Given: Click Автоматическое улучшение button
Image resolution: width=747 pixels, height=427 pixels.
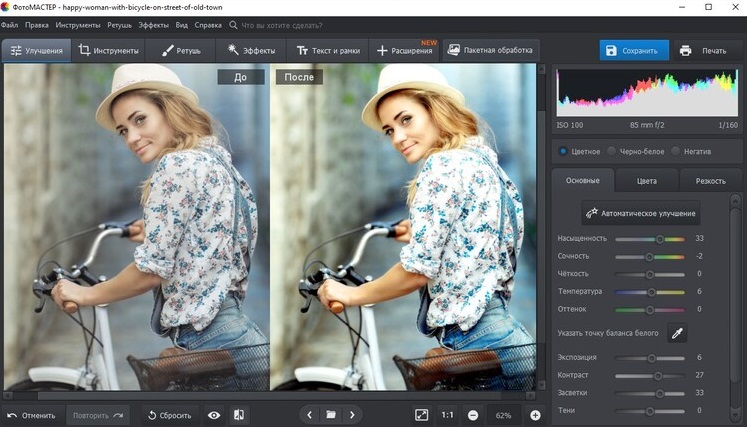Looking at the screenshot, I should [641, 213].
